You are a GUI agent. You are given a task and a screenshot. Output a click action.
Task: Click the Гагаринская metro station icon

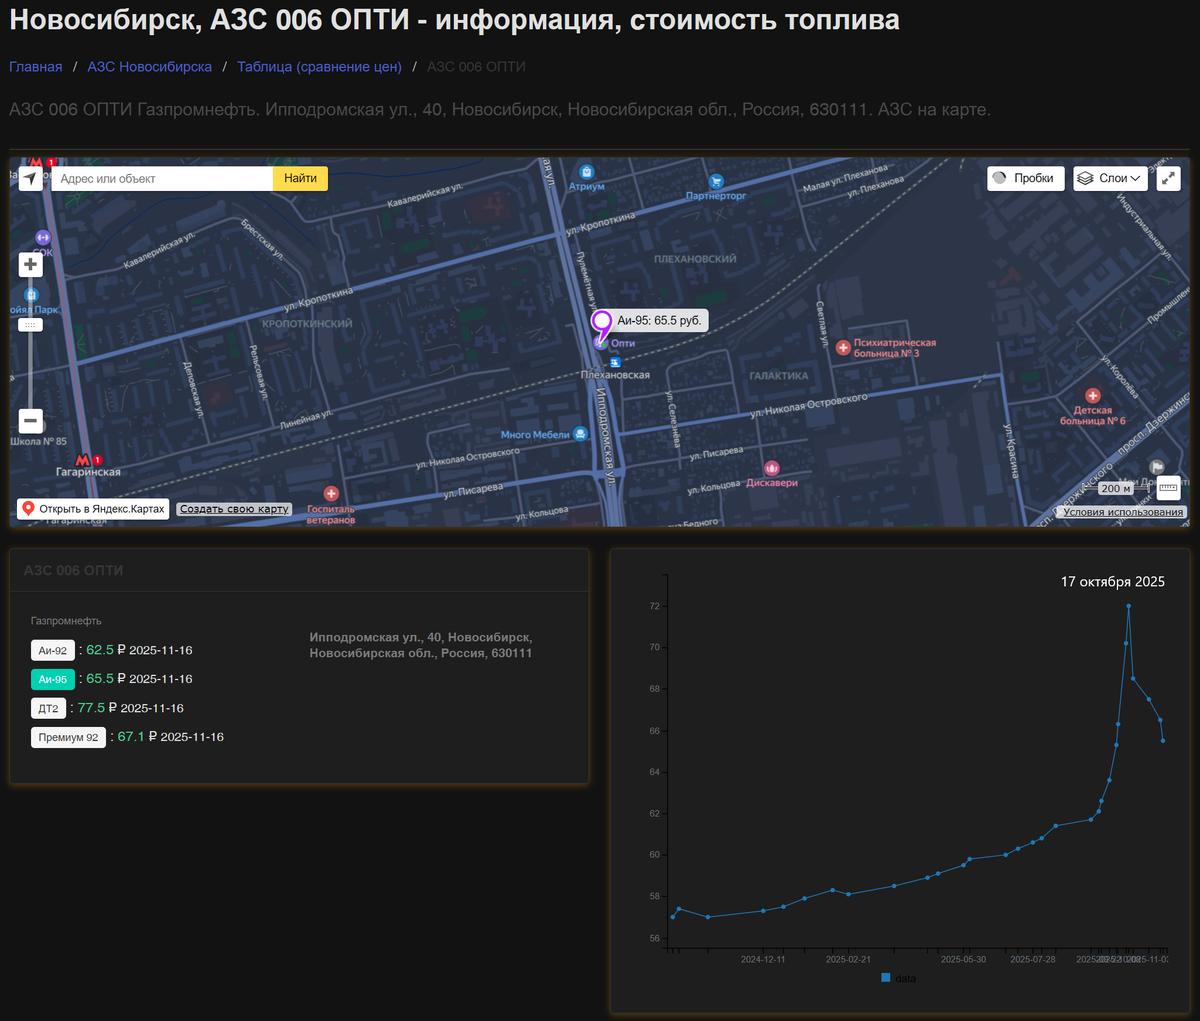83,460
